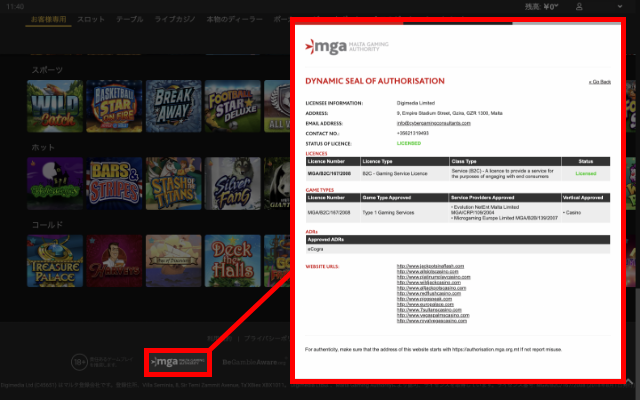Select the テーブル tab
The height and width of the screenshot is (400, 640).
pyautogui.click(x=129, y=19)
